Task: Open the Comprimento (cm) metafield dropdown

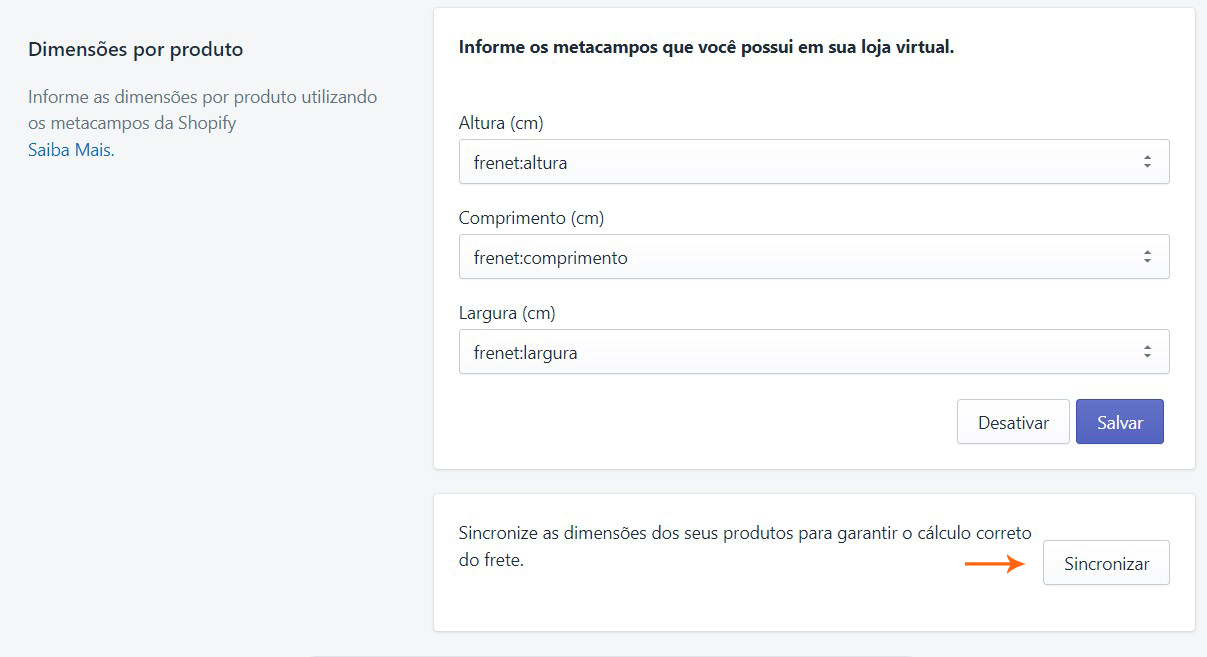Action: pos(812,256)
